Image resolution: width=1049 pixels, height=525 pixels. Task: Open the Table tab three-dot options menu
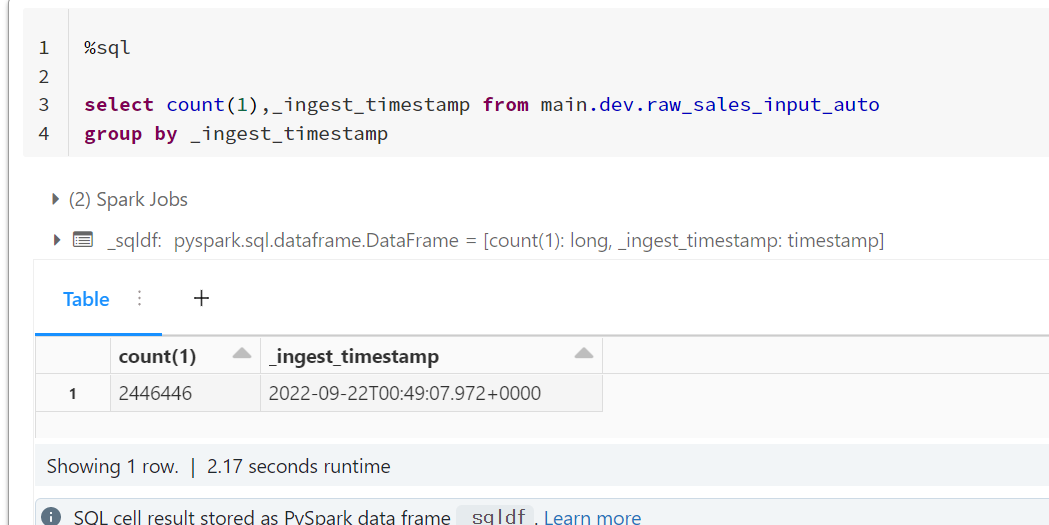coord(139,298)
